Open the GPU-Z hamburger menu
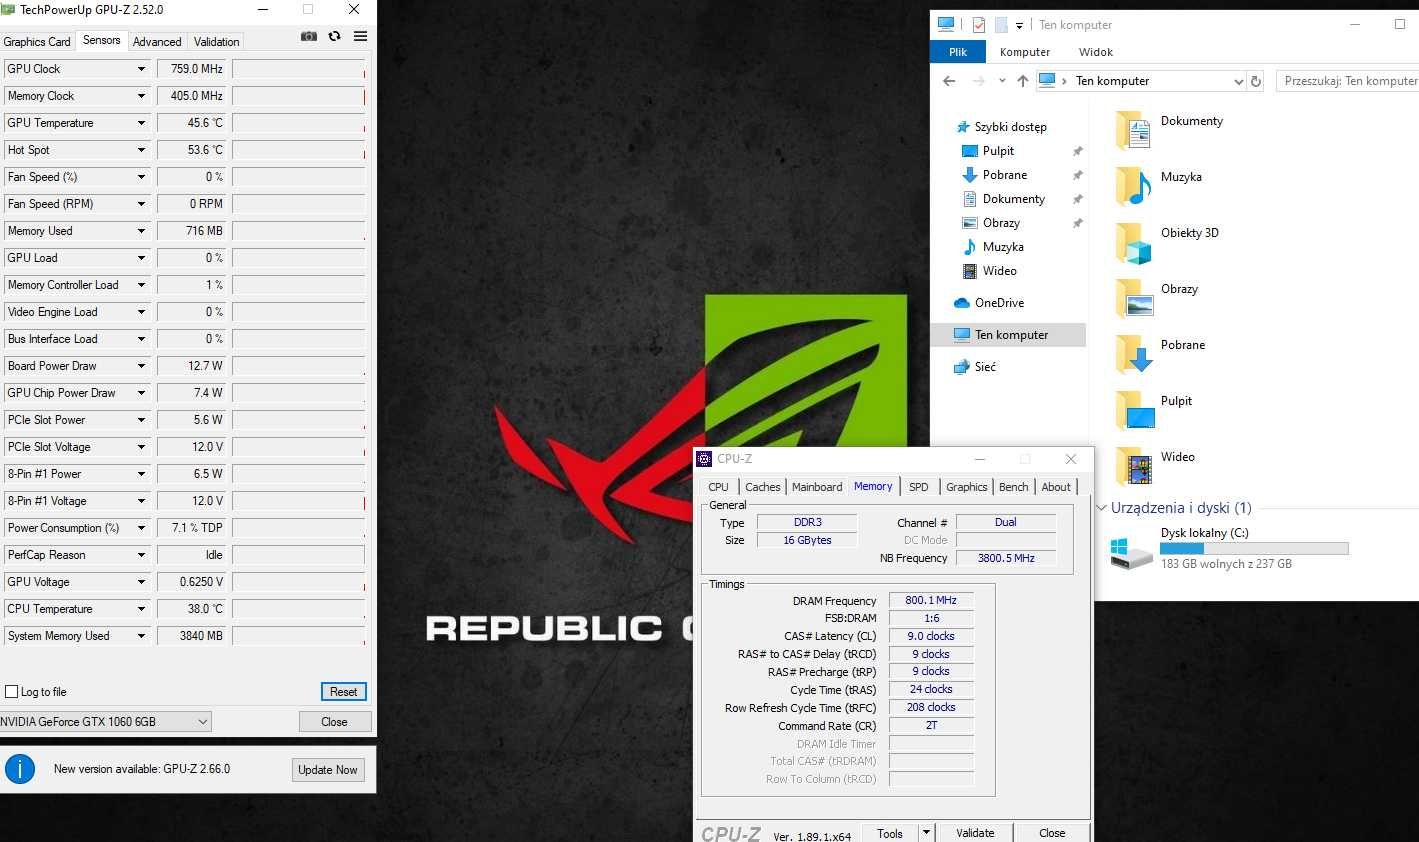This screenshot has height=842, width=1419. click(x=361, y=36)
